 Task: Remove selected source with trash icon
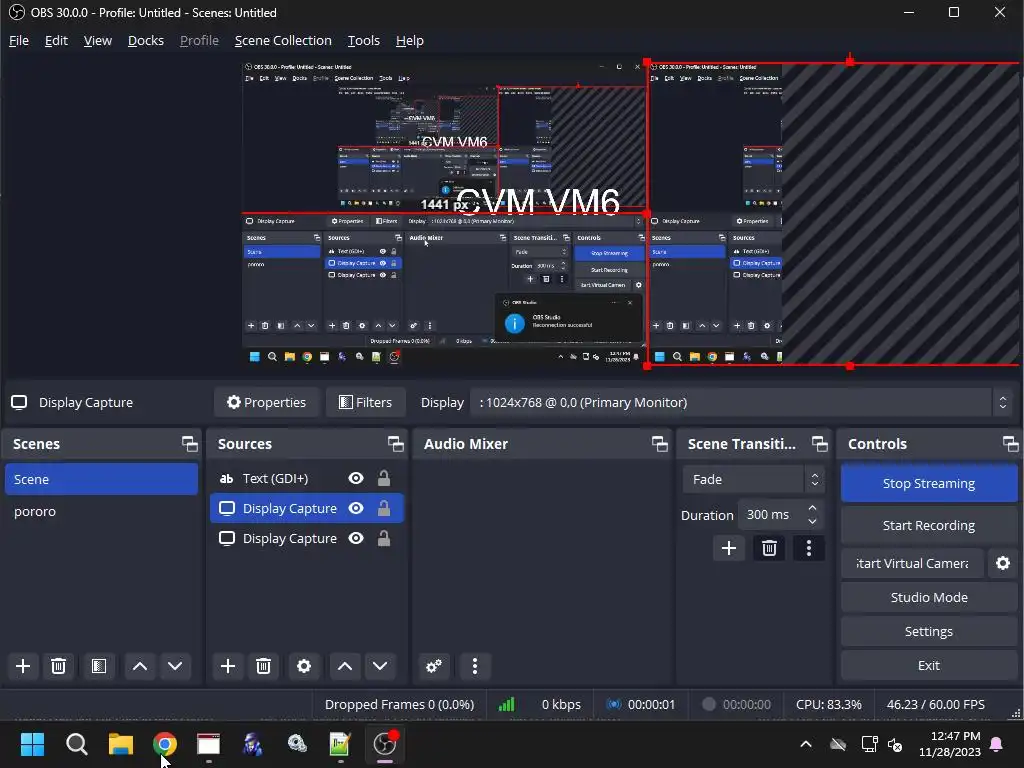coord(263,666)
